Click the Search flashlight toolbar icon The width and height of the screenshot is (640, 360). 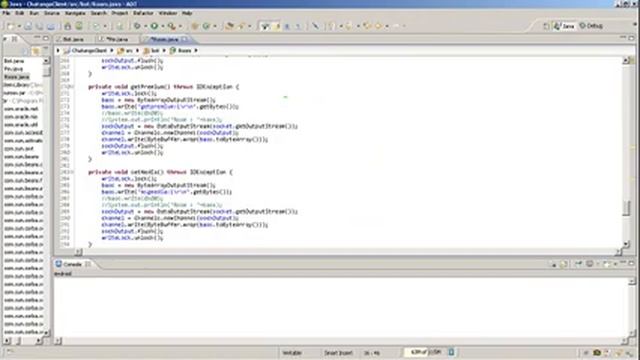242,26
